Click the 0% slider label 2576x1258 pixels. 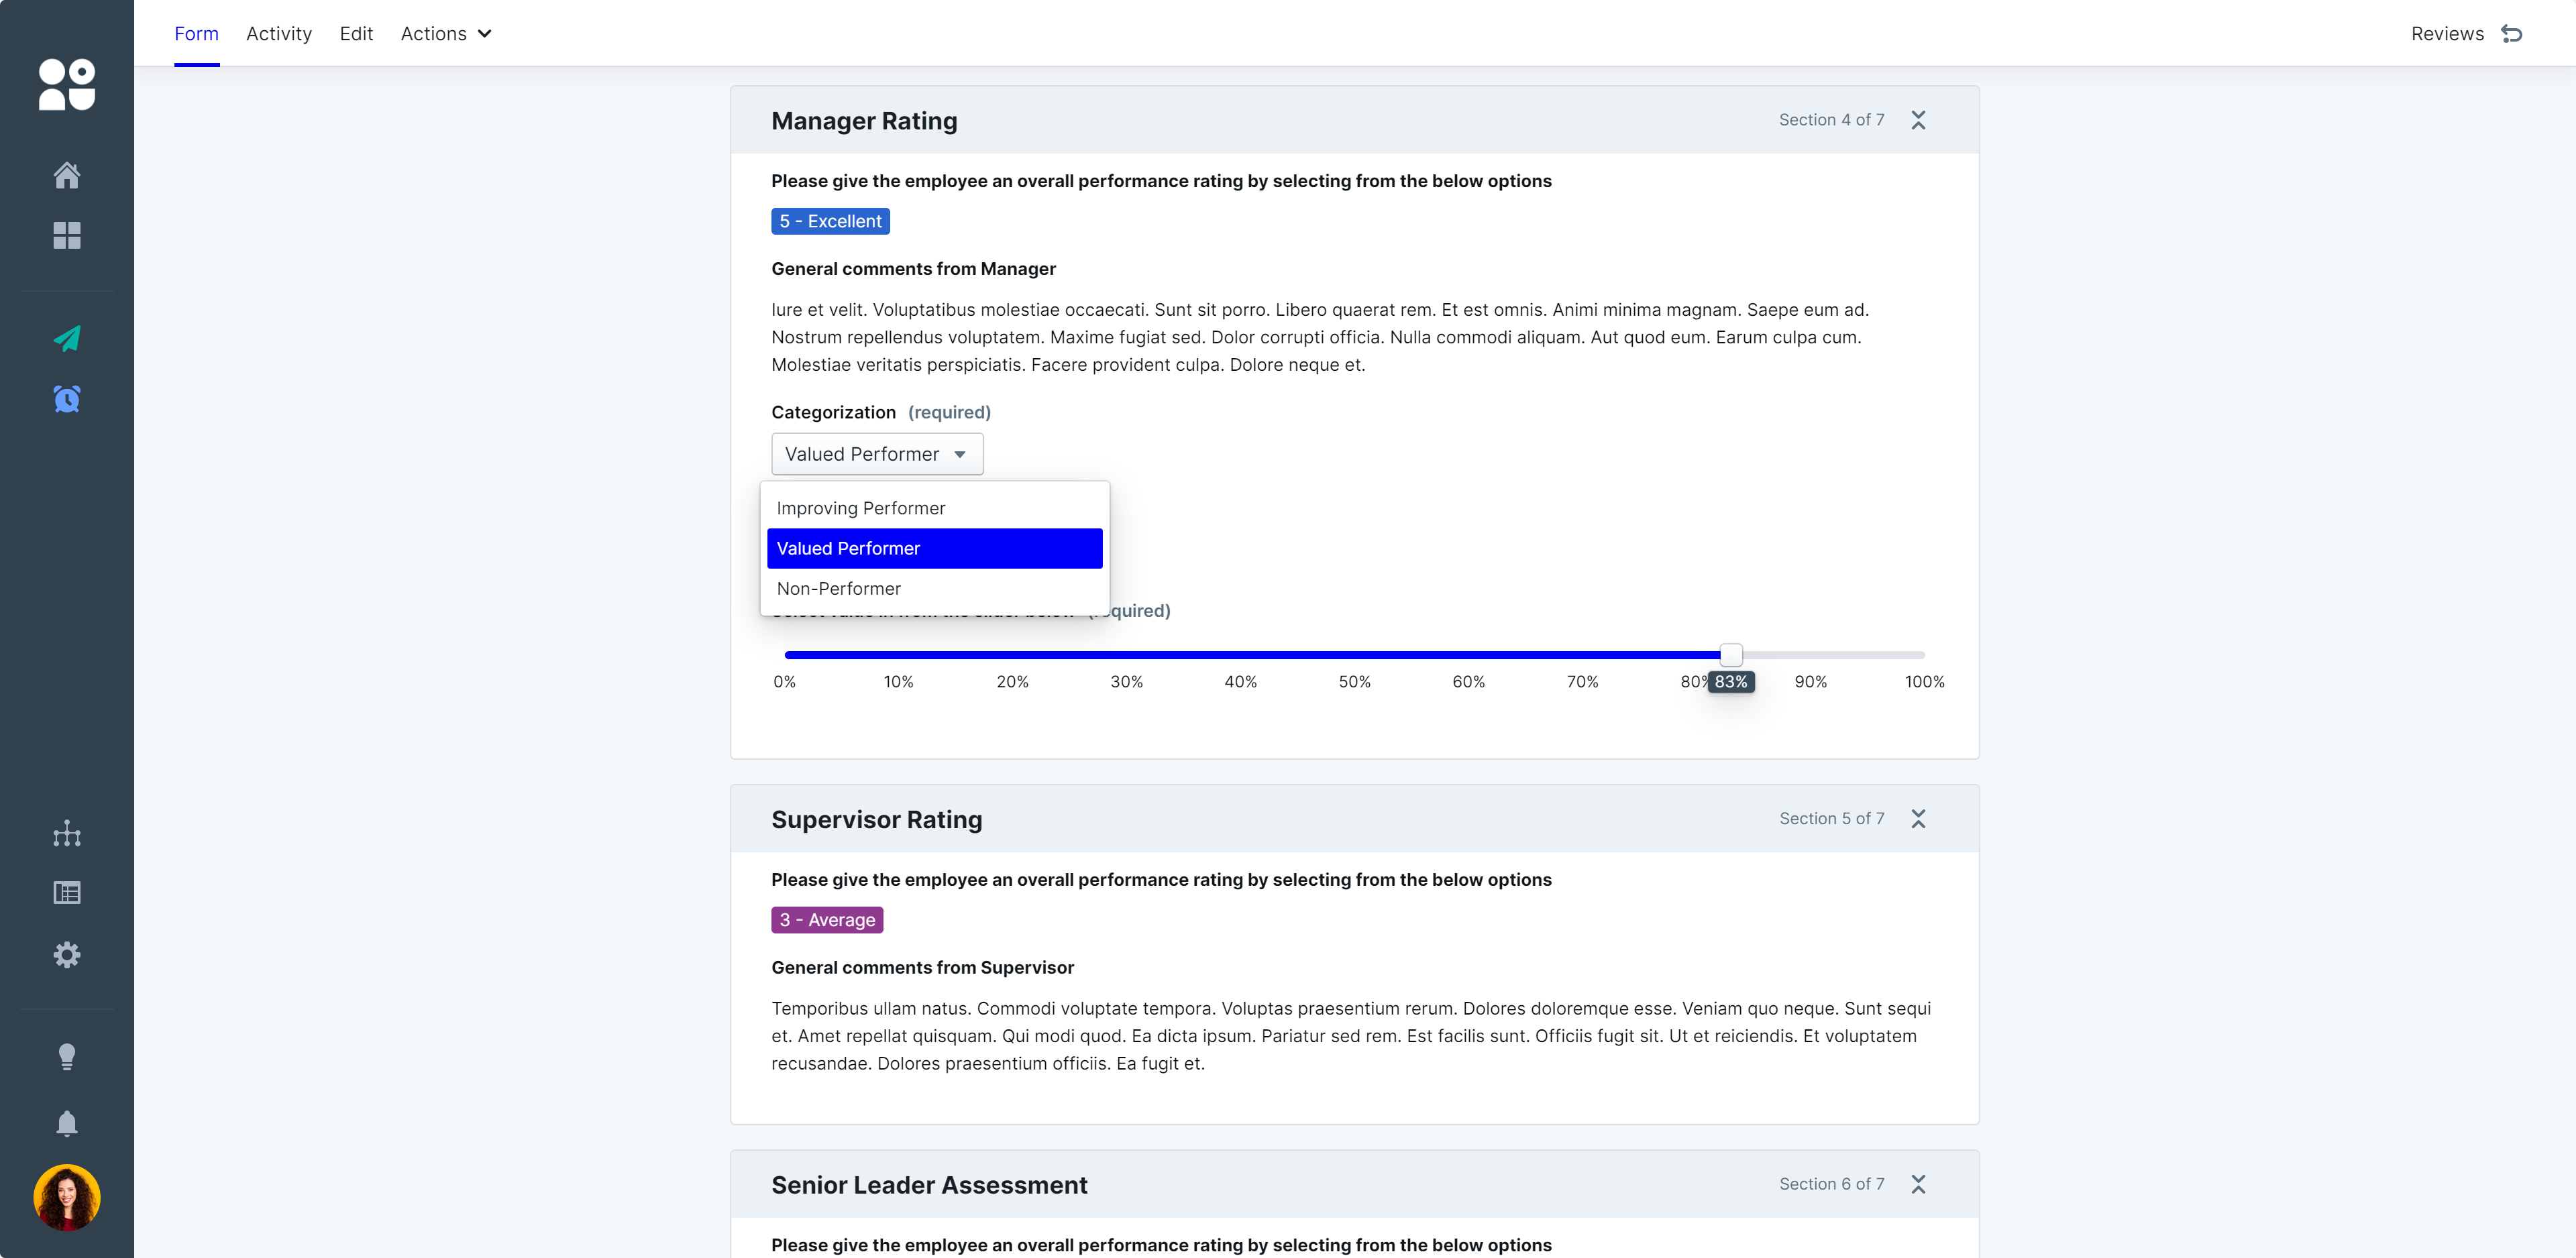(x=784, y=682)
